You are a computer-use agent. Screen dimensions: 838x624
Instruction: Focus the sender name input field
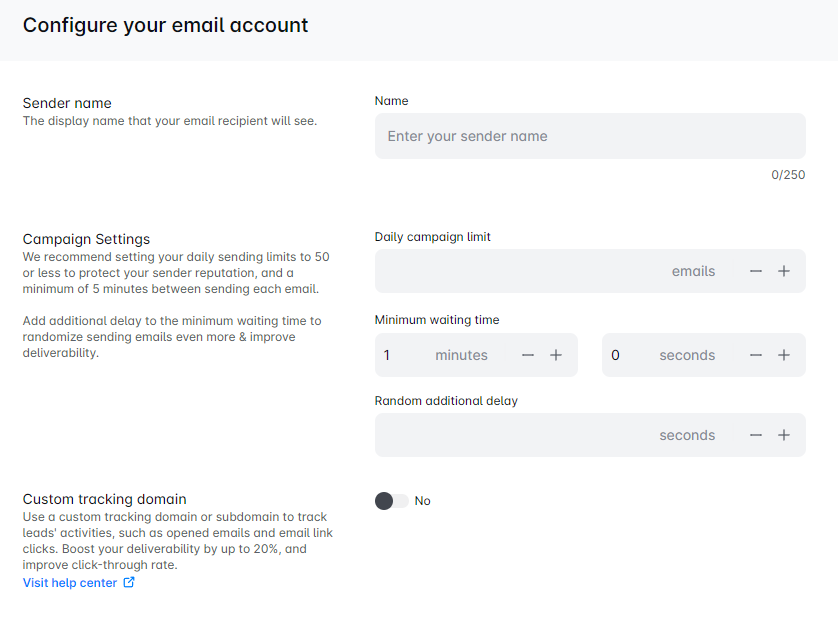click(590, 136)
